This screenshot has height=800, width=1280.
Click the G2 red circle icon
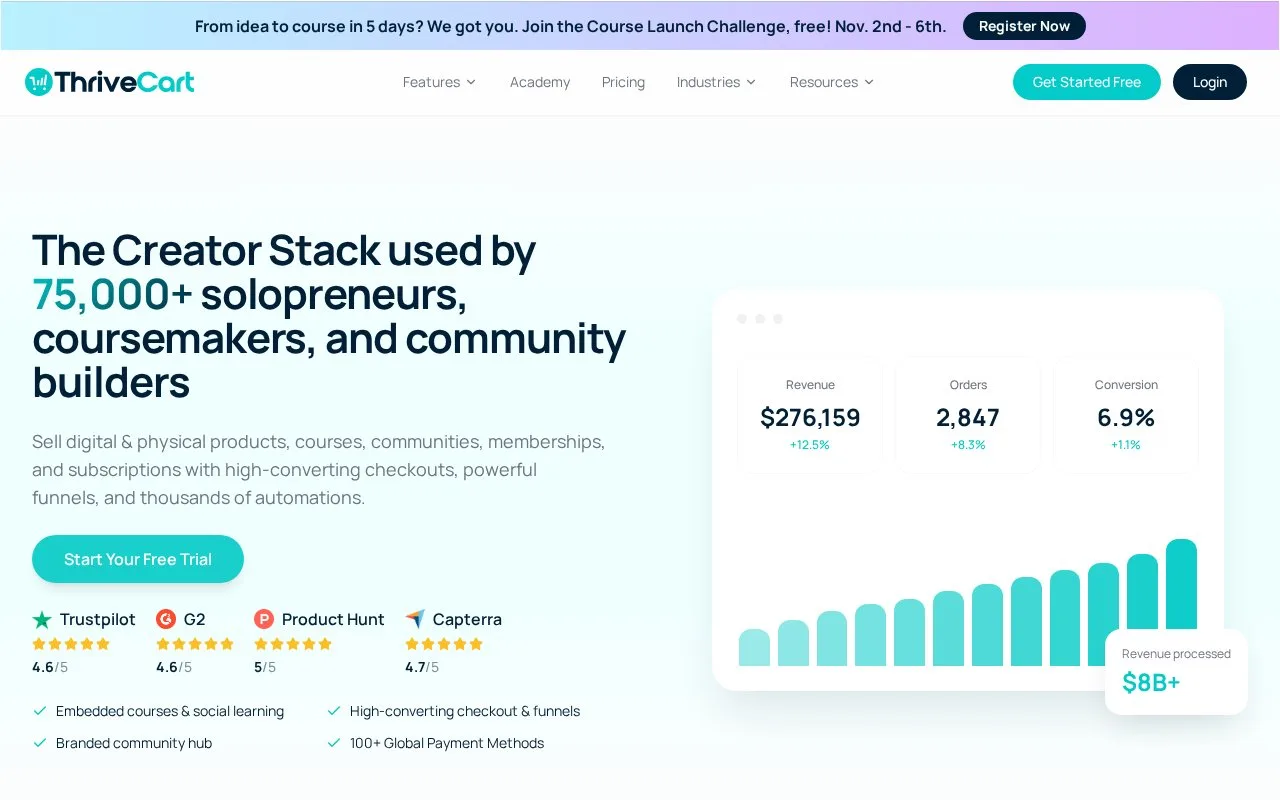coord(166,619)
